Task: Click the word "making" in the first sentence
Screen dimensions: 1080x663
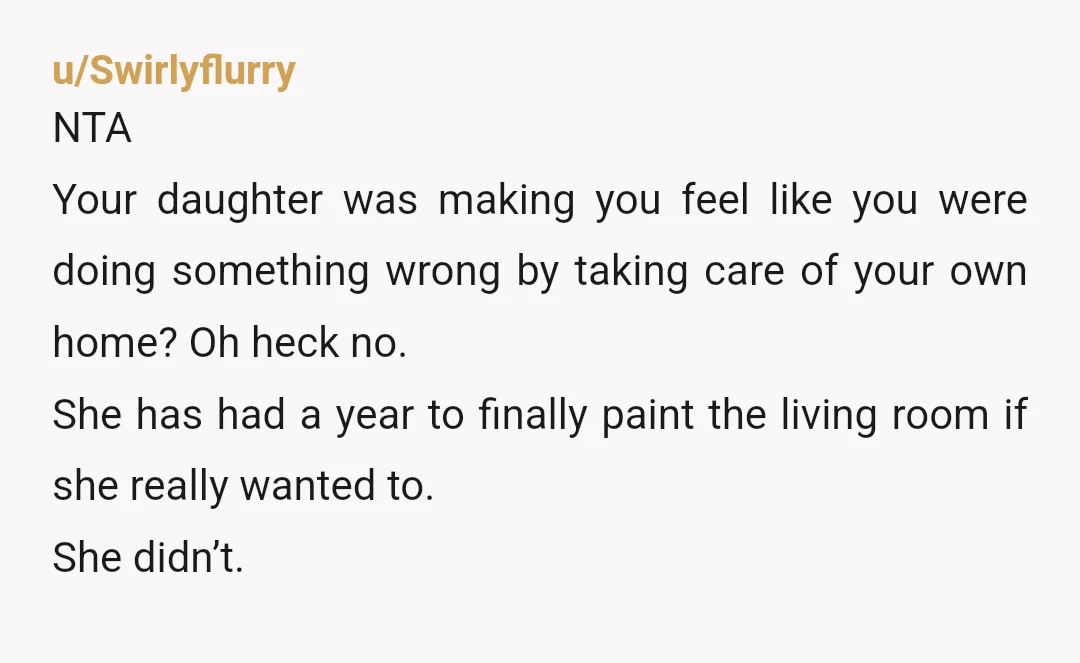Action: 506,201
